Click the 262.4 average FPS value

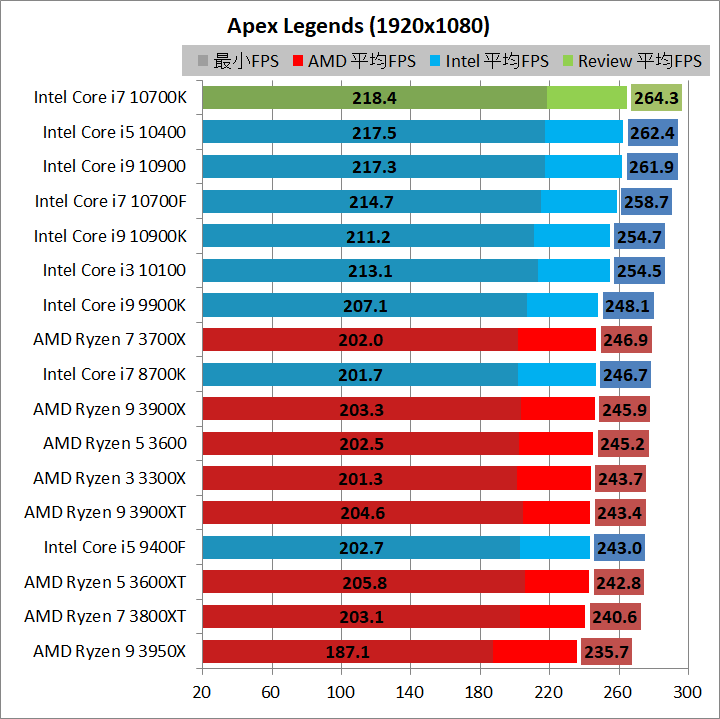pos(652,133)
